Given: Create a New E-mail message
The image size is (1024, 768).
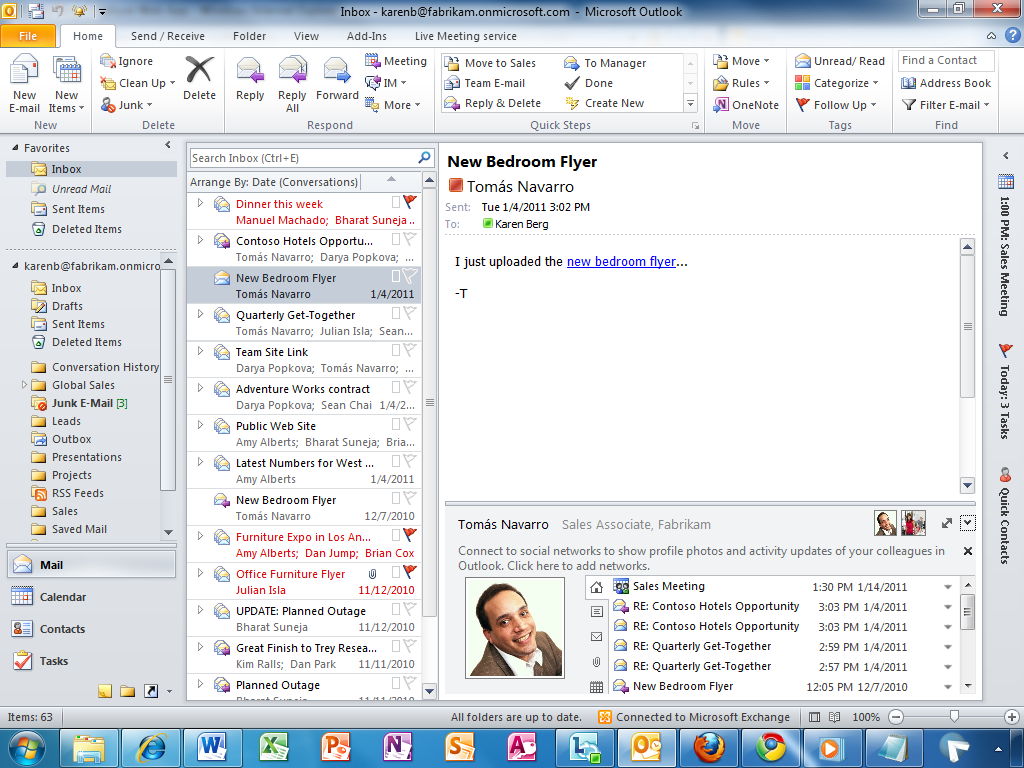Looking at the screenshot, I should pyautogui.click(x=24, y=84).
